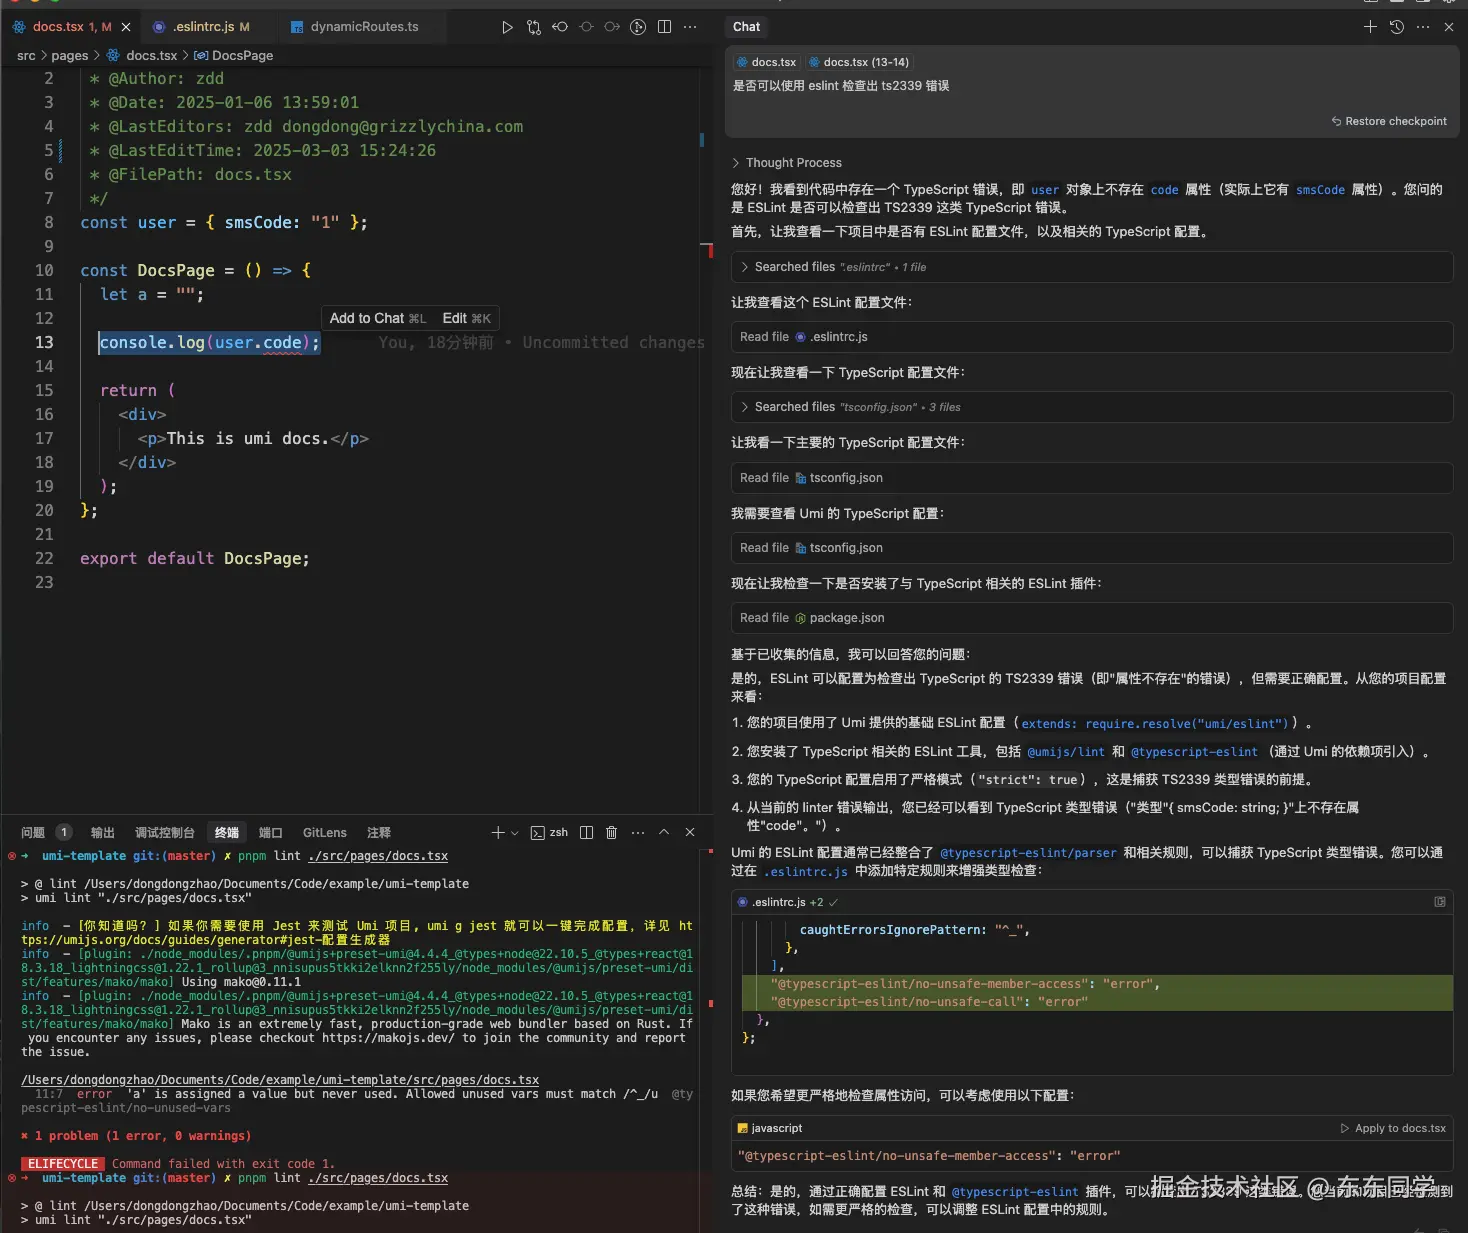Open the 注释 (Comments) panel tab
This screenshot has width=1468, height=1233.
[379, 832]
